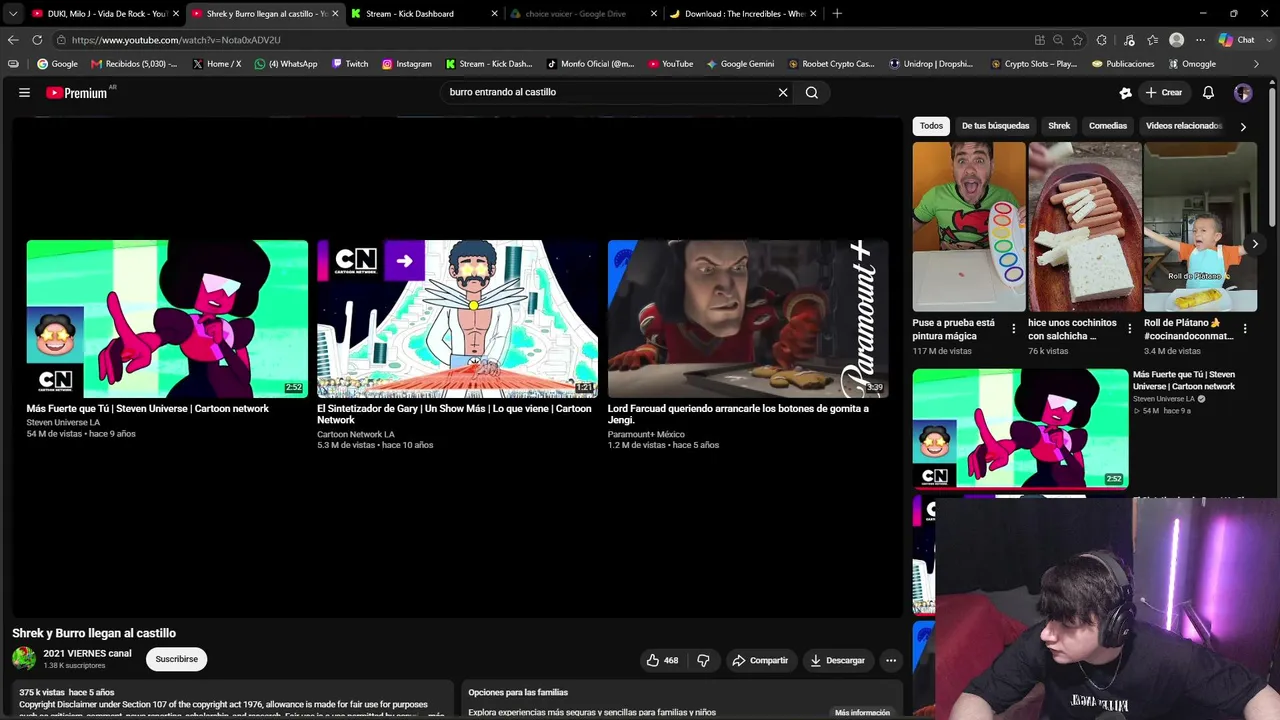
Task: Open the zoom magnifier in address bar
Action: tap(1058, 40)
